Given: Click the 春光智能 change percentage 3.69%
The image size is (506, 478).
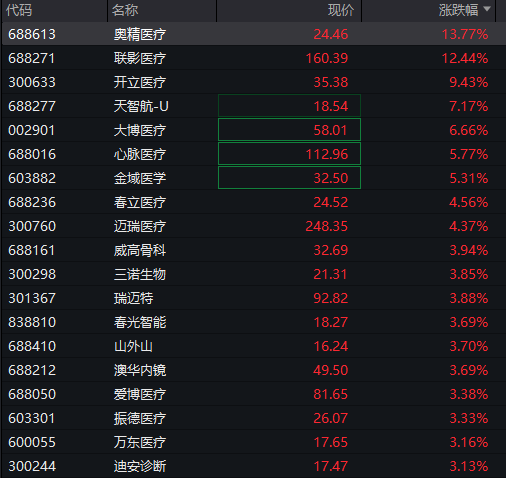Looking at the screenshot, I should (x=469, y=322).
